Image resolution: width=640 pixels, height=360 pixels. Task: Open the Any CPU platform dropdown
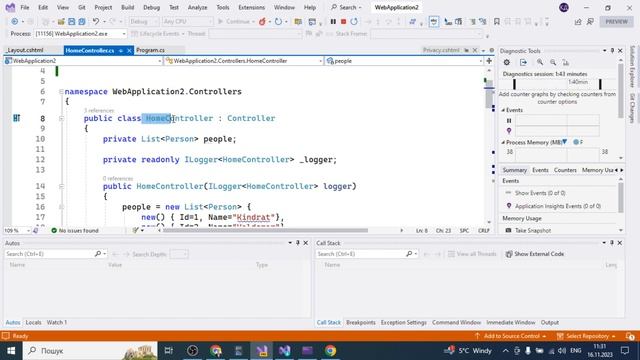coord(187,22)
